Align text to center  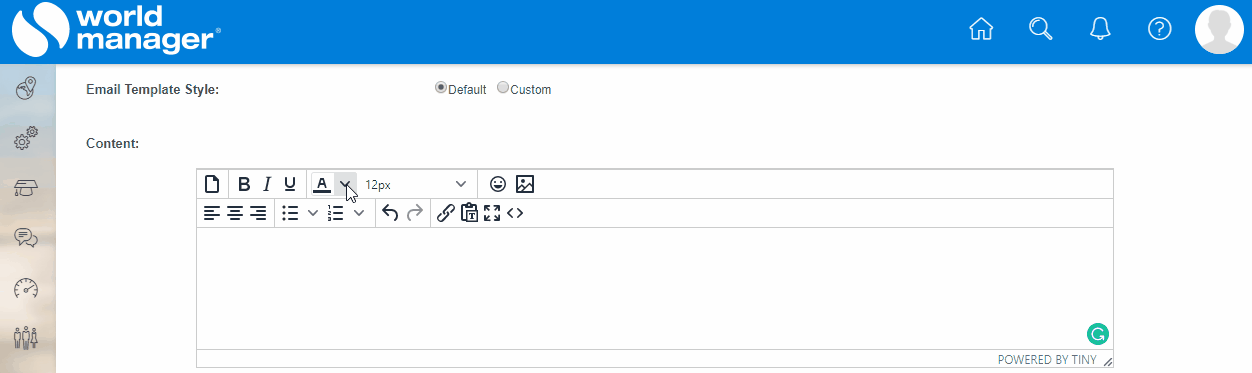click(x=235, y=213)
